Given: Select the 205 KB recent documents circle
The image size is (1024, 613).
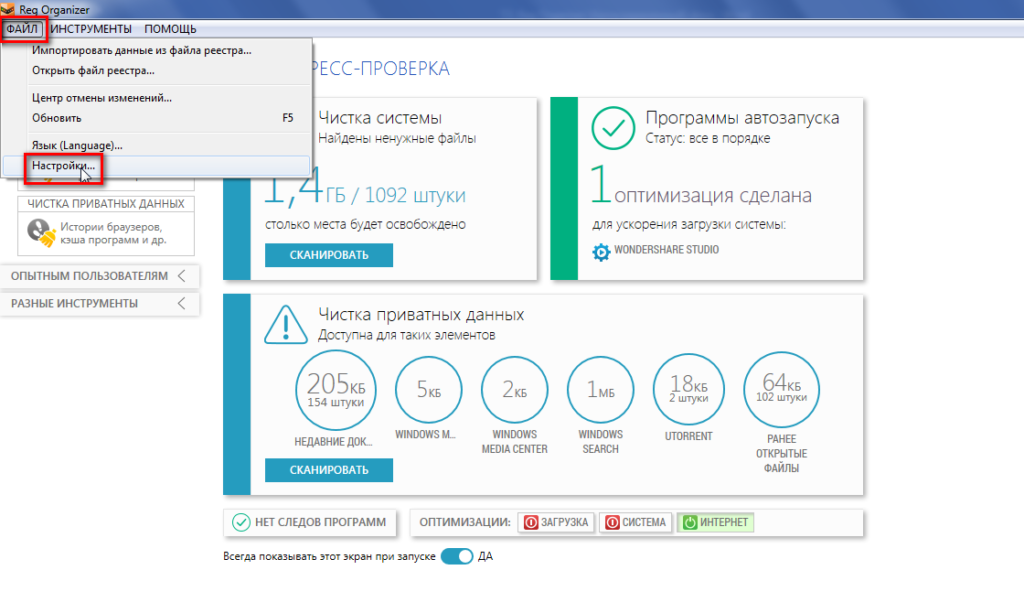Looking at the screenshot, I should [x=334, y=391].
